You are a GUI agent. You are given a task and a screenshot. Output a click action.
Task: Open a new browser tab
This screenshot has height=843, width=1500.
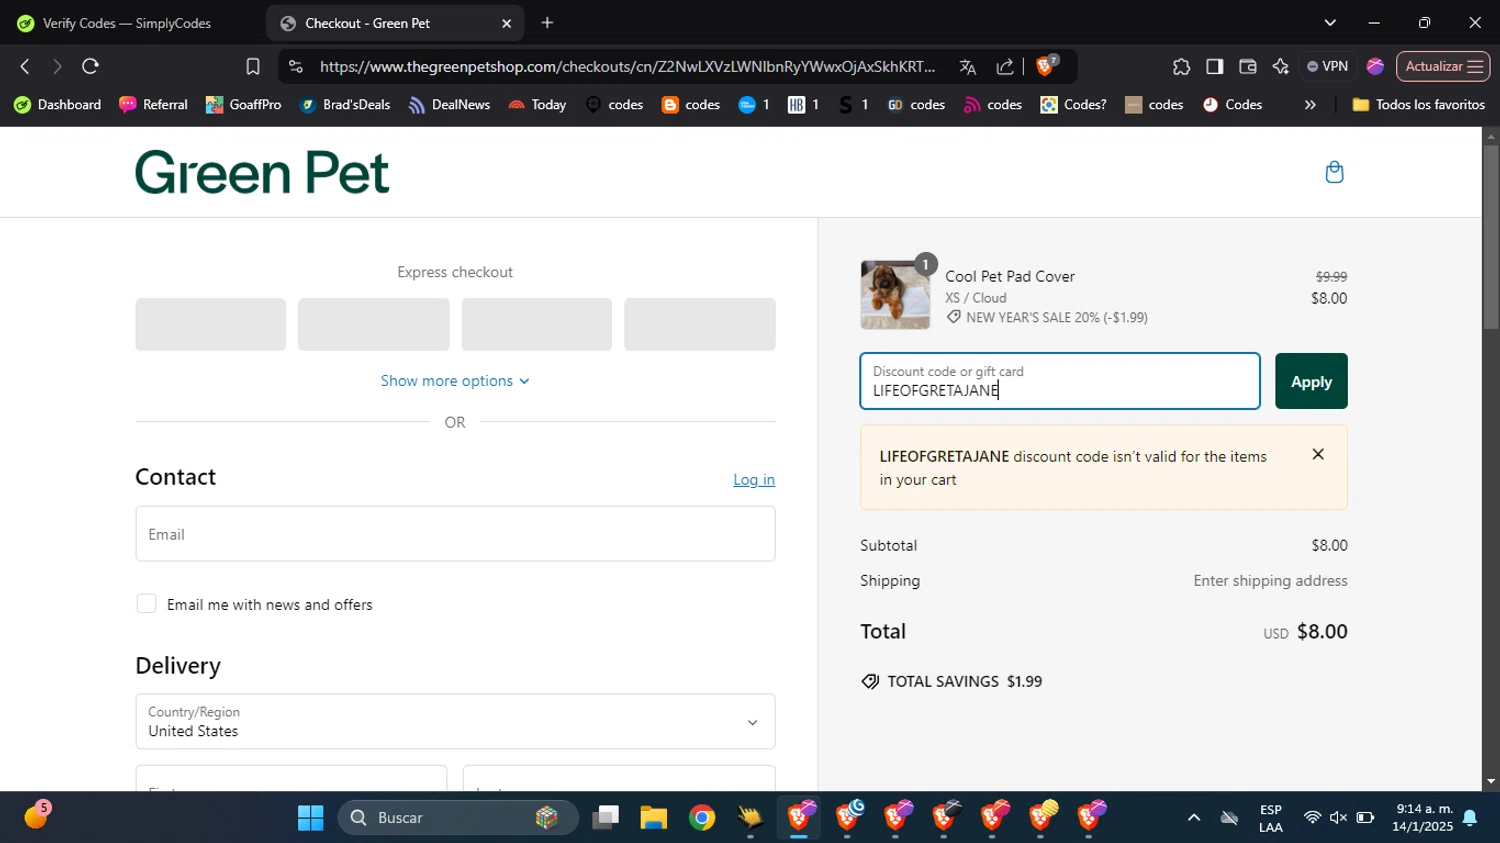coord(547,23)
